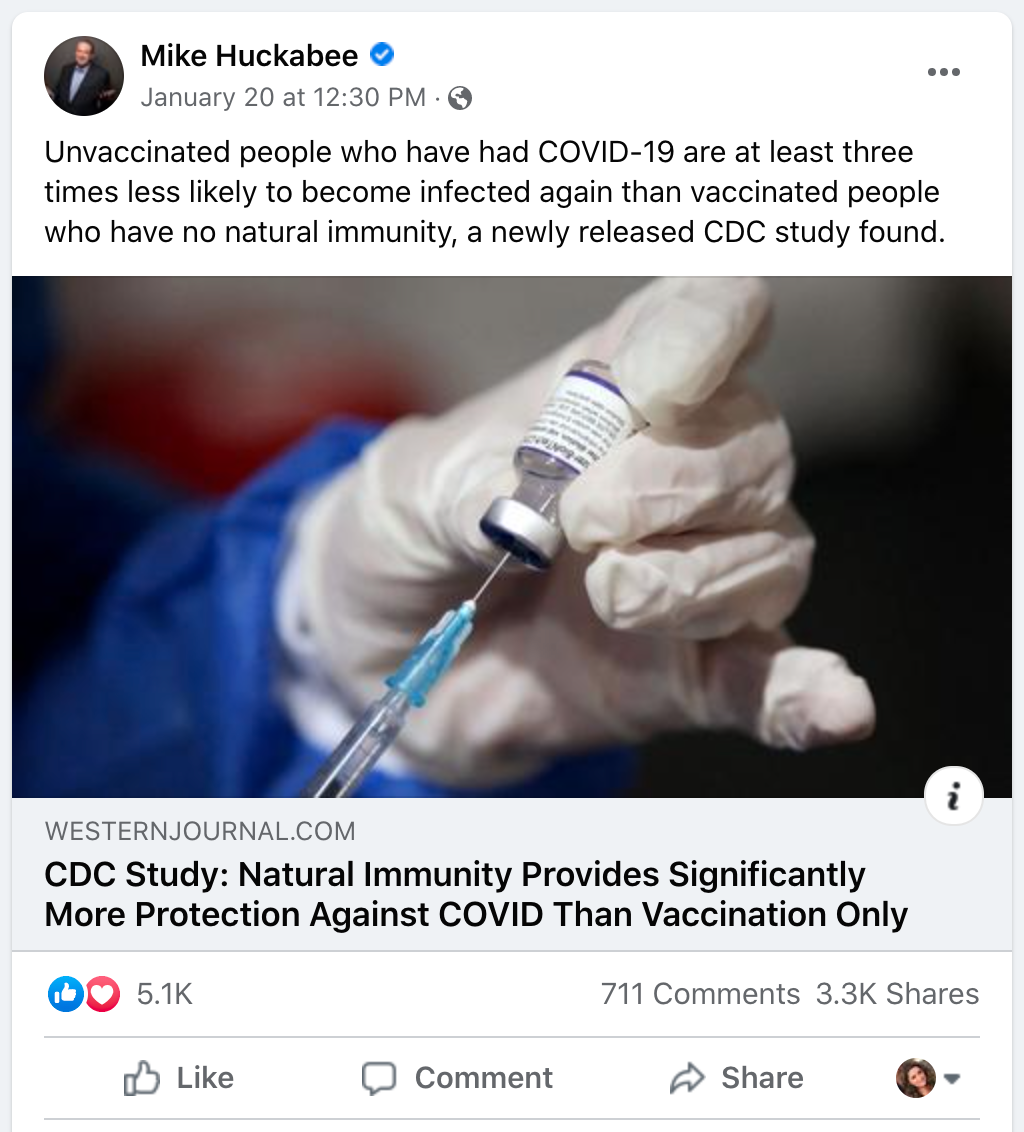Screen dimensions: 1024x1132
Task: Click the Share button
Action: (736, 1078)
